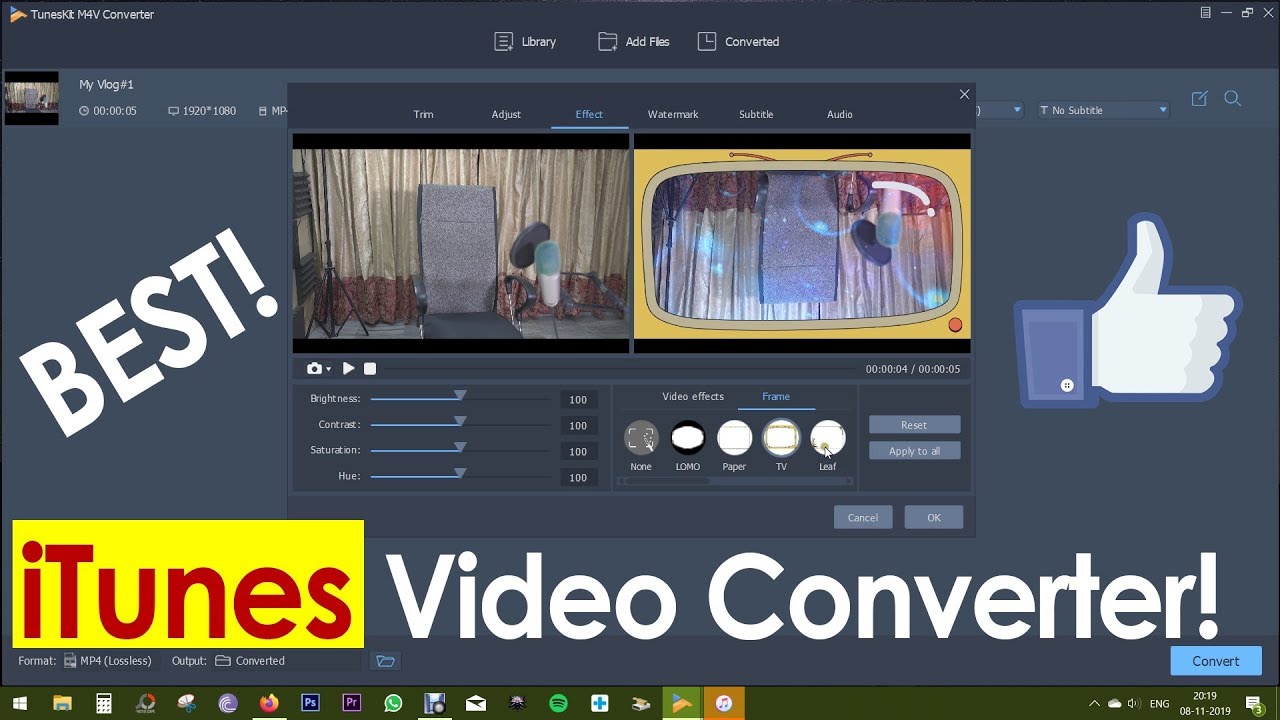
Task: Click the Apply to all button
Action: (x=914, y=451)
